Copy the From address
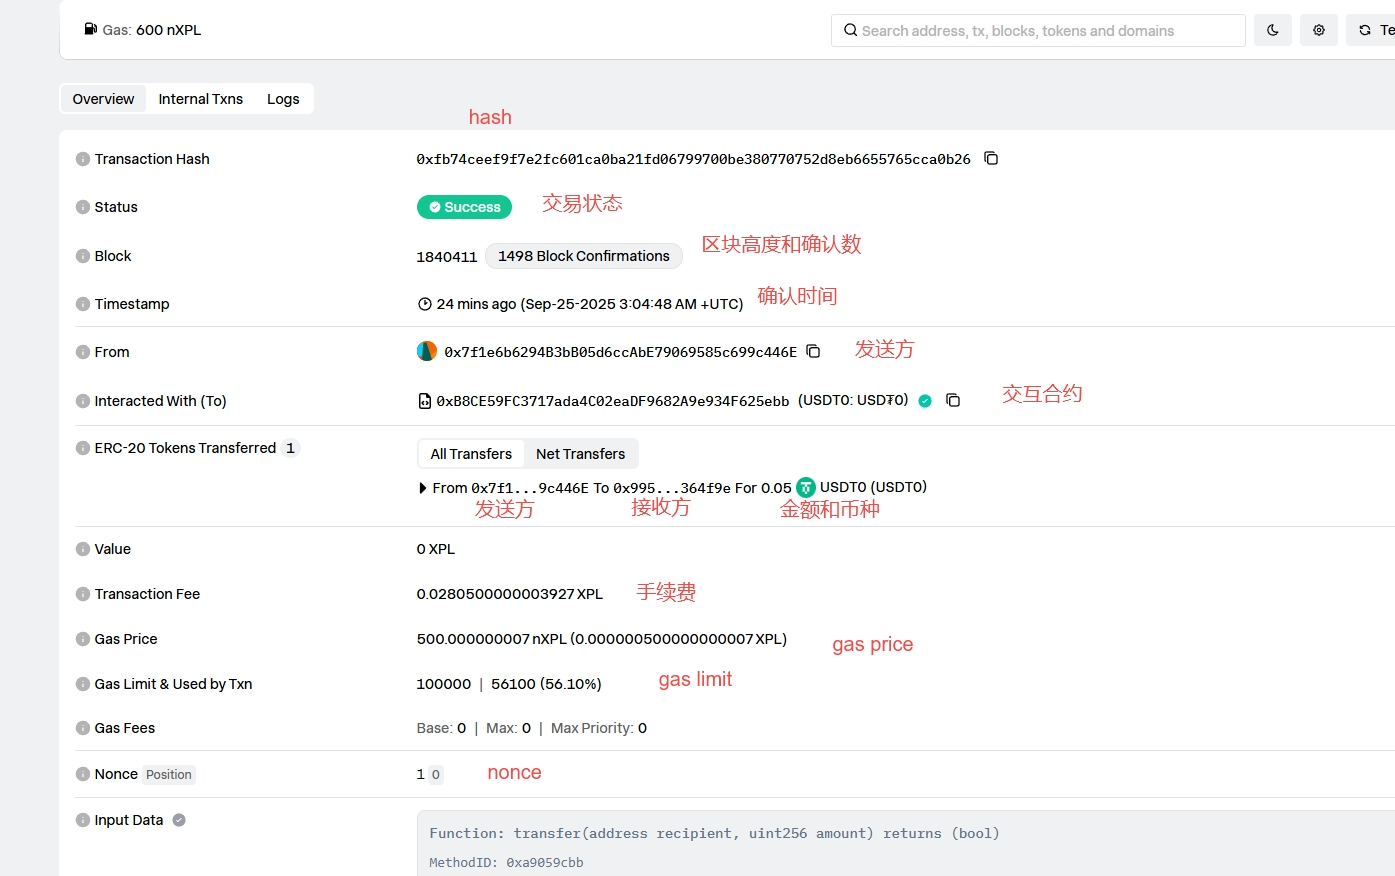This screenshot has height=876, width=1395. pyautogui.click(x=813, y=351)
